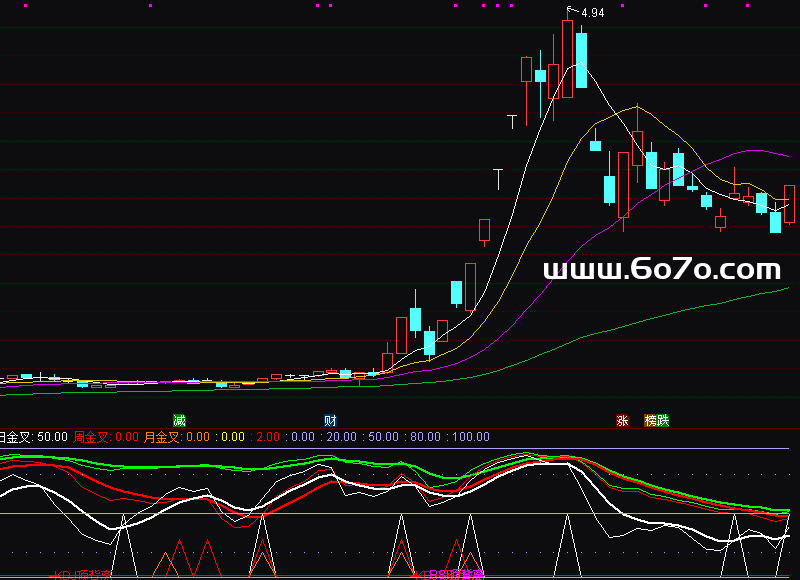Click the green 减 marker icon
800x580 pixels.
point(179,420)
